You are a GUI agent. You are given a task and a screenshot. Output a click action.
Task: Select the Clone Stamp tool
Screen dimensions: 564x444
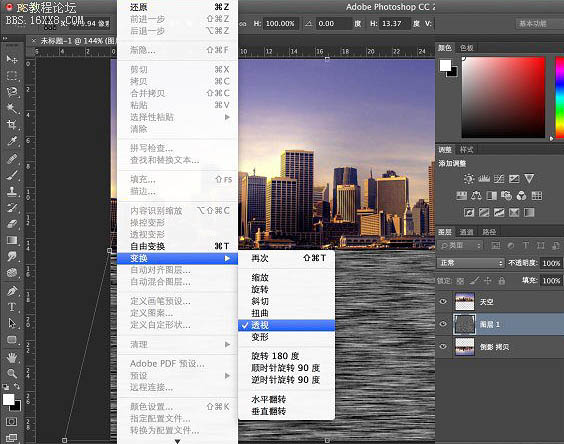click(12, 191)
